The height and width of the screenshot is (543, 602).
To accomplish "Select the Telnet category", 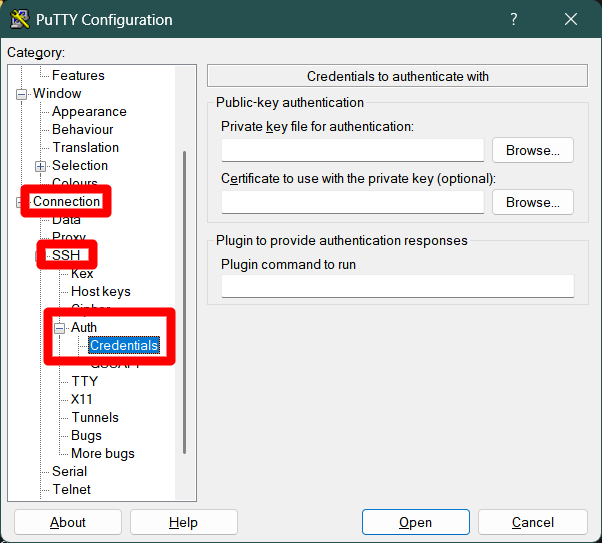I will point(71,489).
